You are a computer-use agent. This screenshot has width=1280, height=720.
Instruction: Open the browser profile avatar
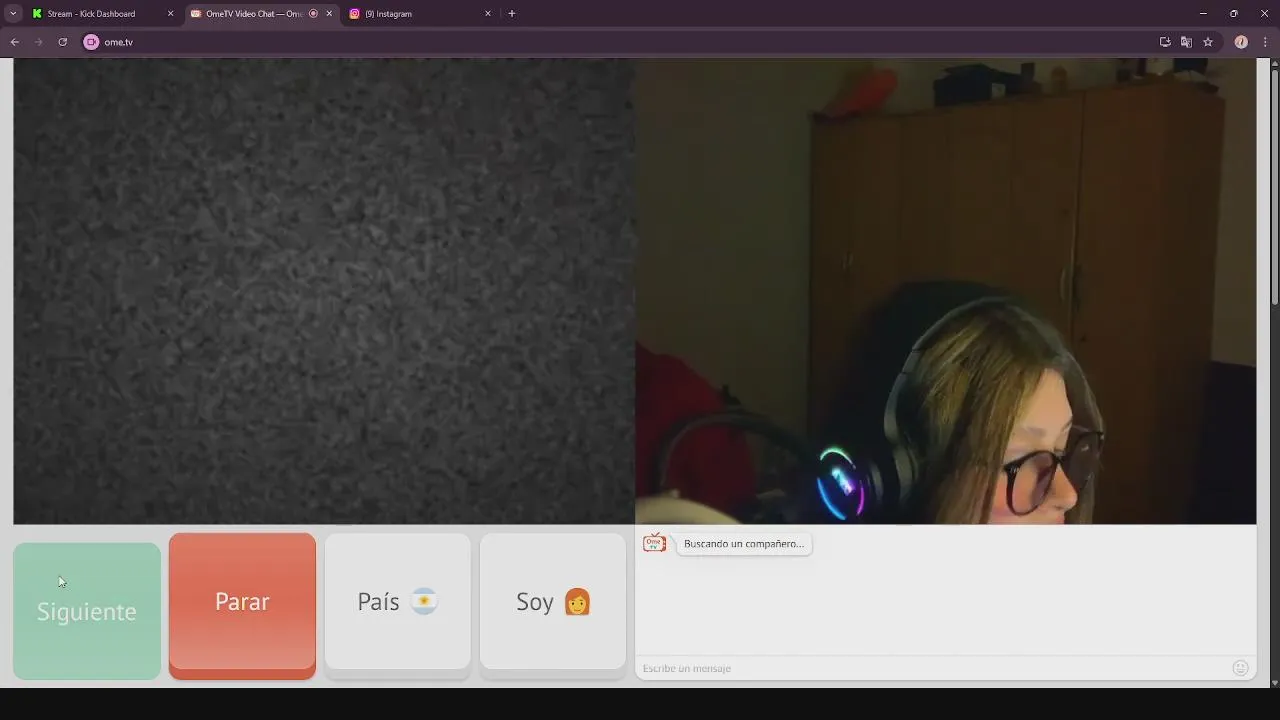(1241, 42)
